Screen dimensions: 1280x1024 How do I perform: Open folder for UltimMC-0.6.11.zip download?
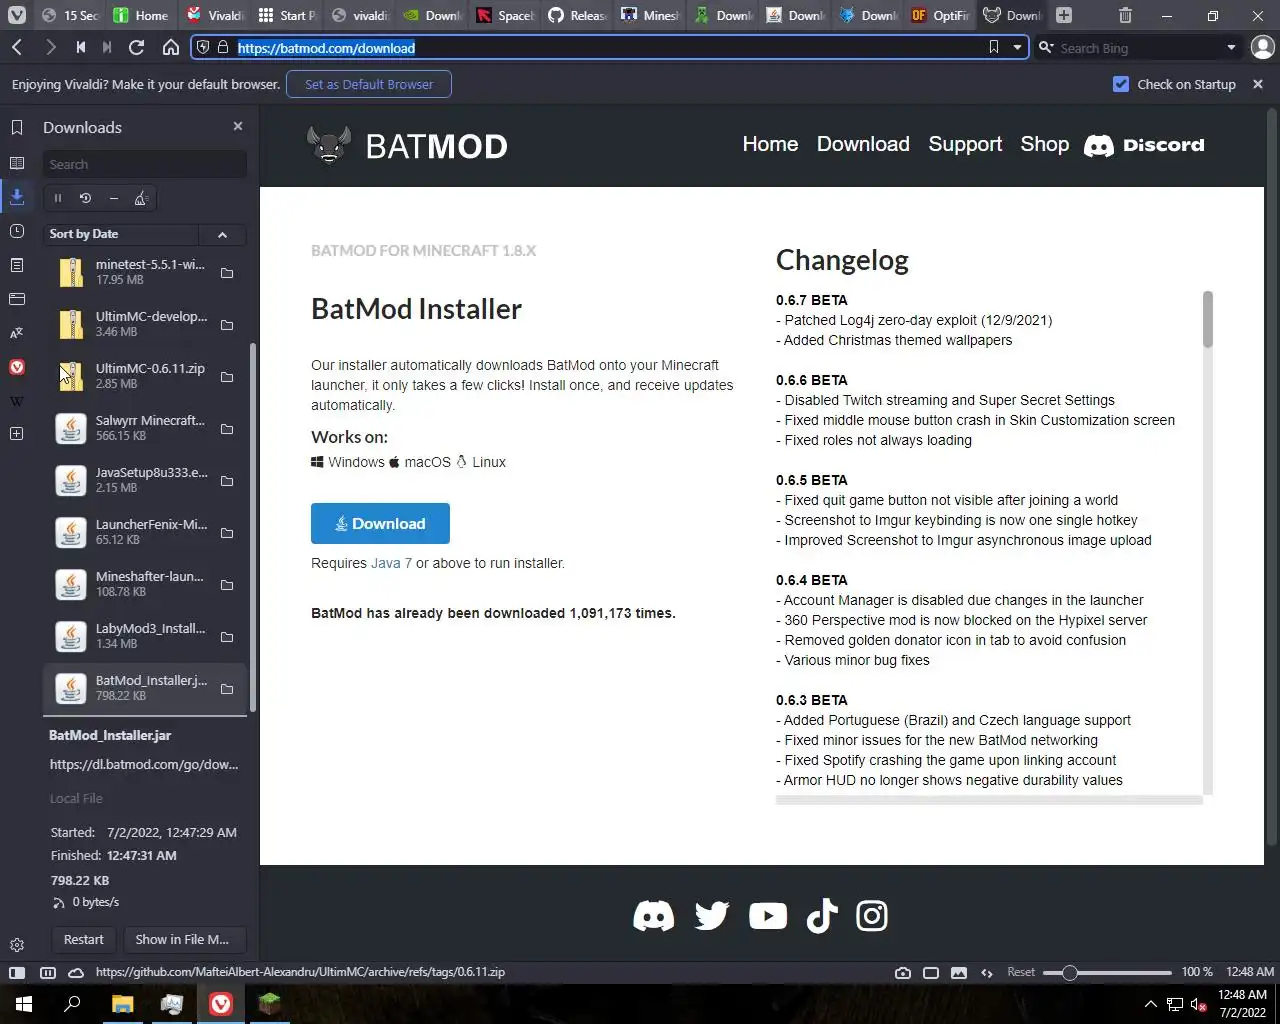point(227,377)
